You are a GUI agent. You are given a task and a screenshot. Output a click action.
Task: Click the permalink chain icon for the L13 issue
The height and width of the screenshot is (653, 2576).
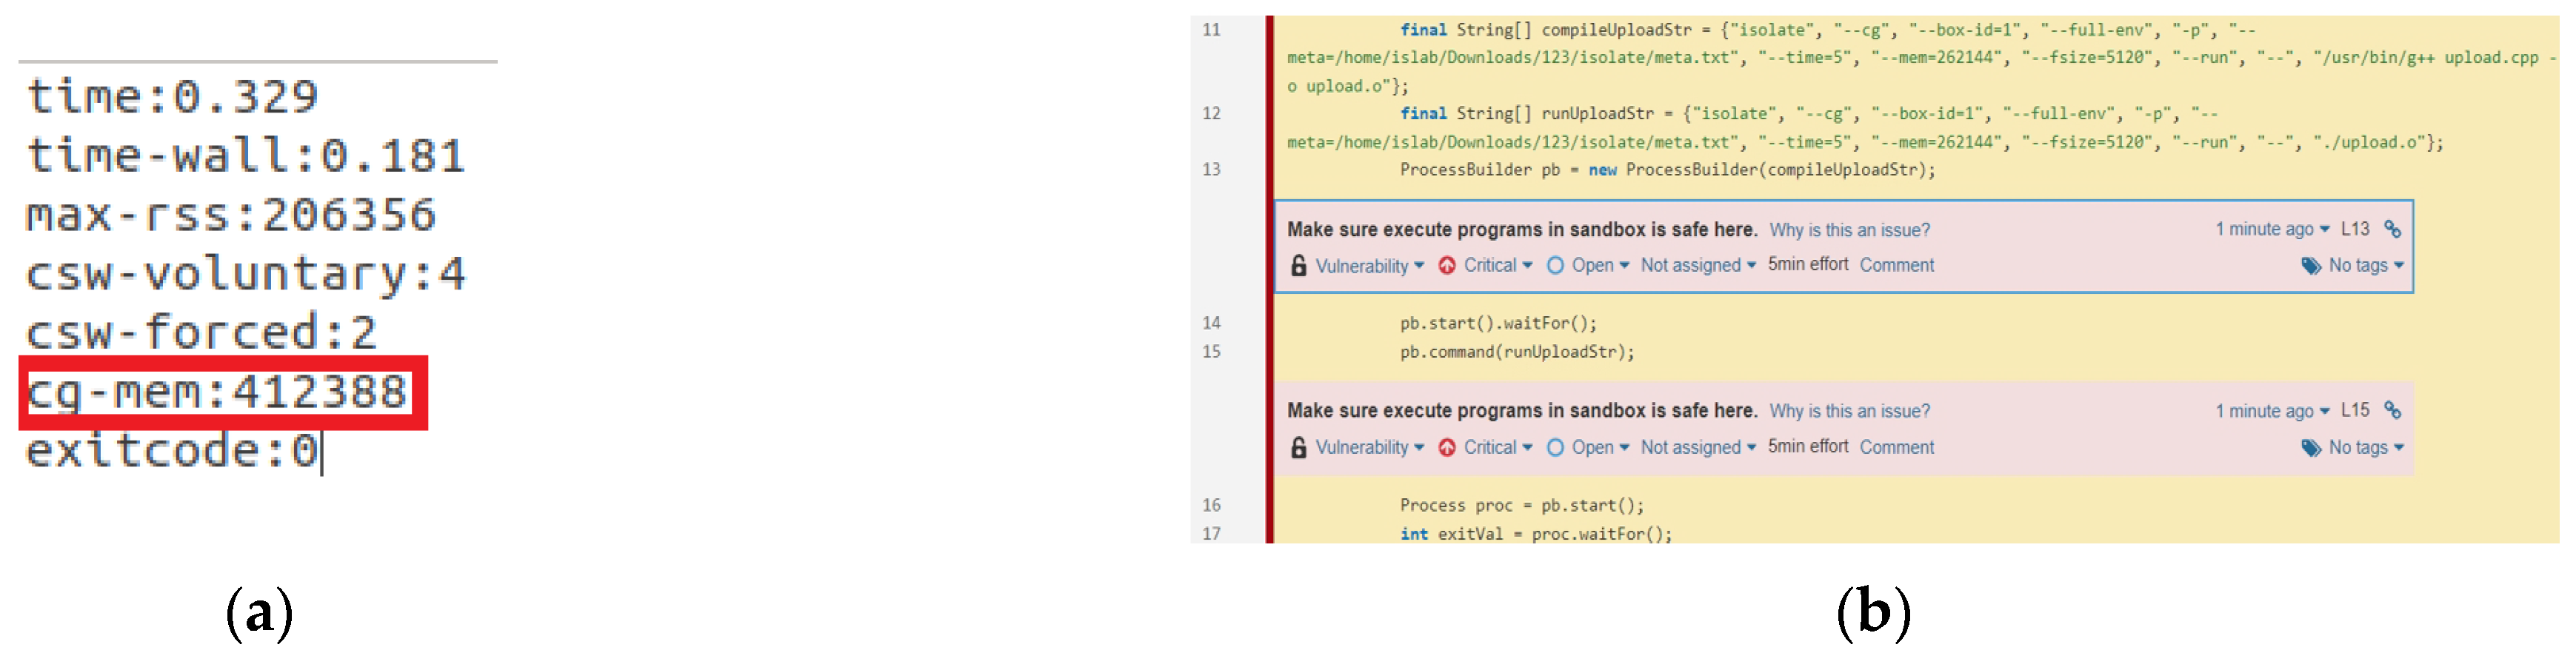point(2392,229)
